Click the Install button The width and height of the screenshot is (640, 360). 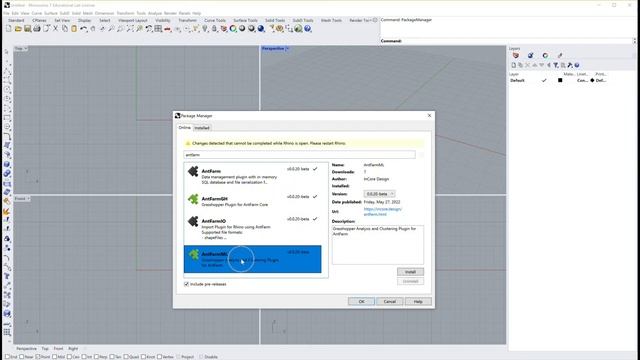pyautogui.click(x=410, y=272)
